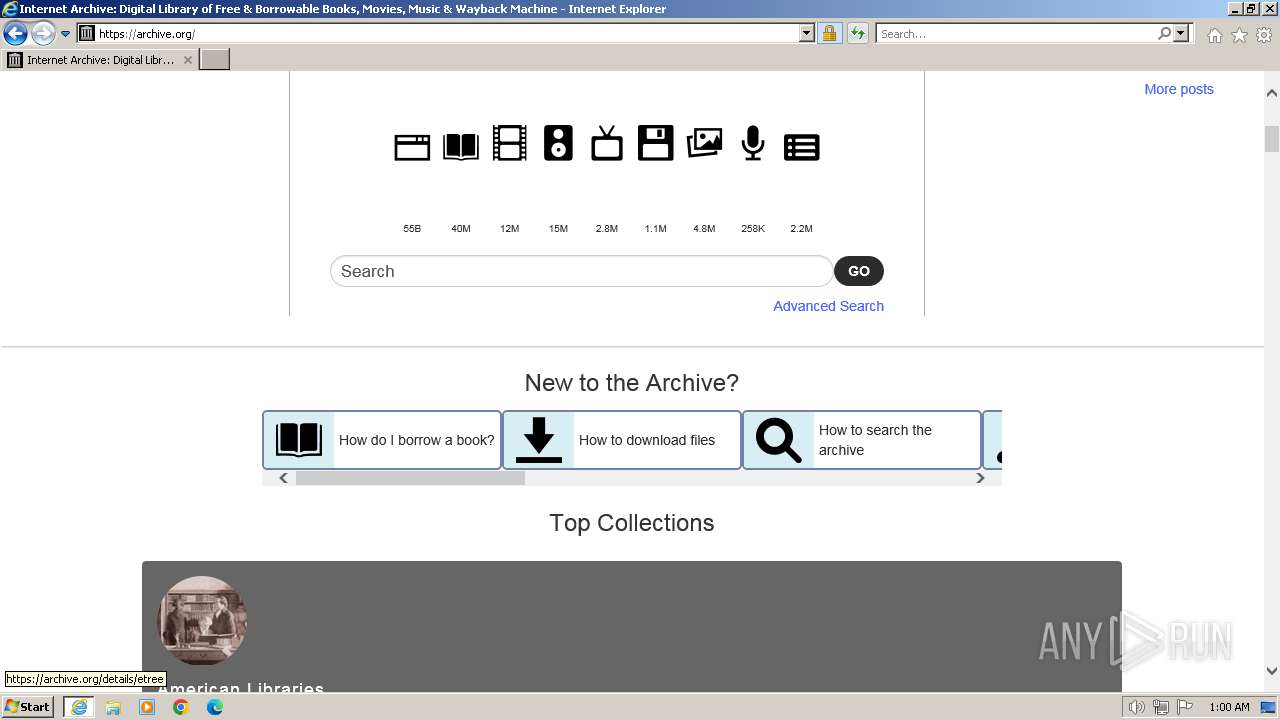Launch Microsoft Edge from the taskbar

(215, 707)
